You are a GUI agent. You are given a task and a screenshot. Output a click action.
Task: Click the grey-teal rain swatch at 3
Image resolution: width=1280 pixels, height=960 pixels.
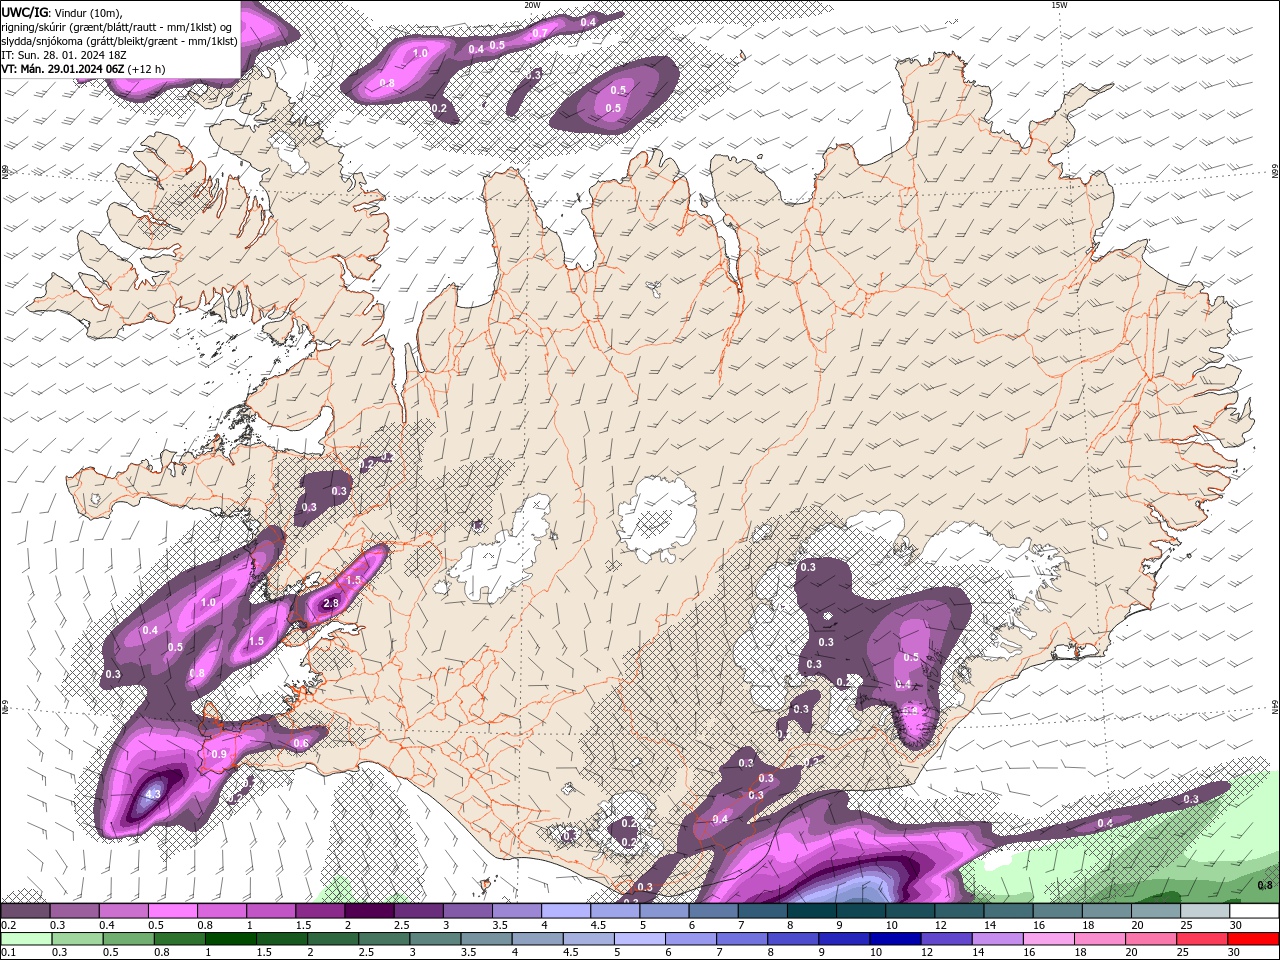435,939
